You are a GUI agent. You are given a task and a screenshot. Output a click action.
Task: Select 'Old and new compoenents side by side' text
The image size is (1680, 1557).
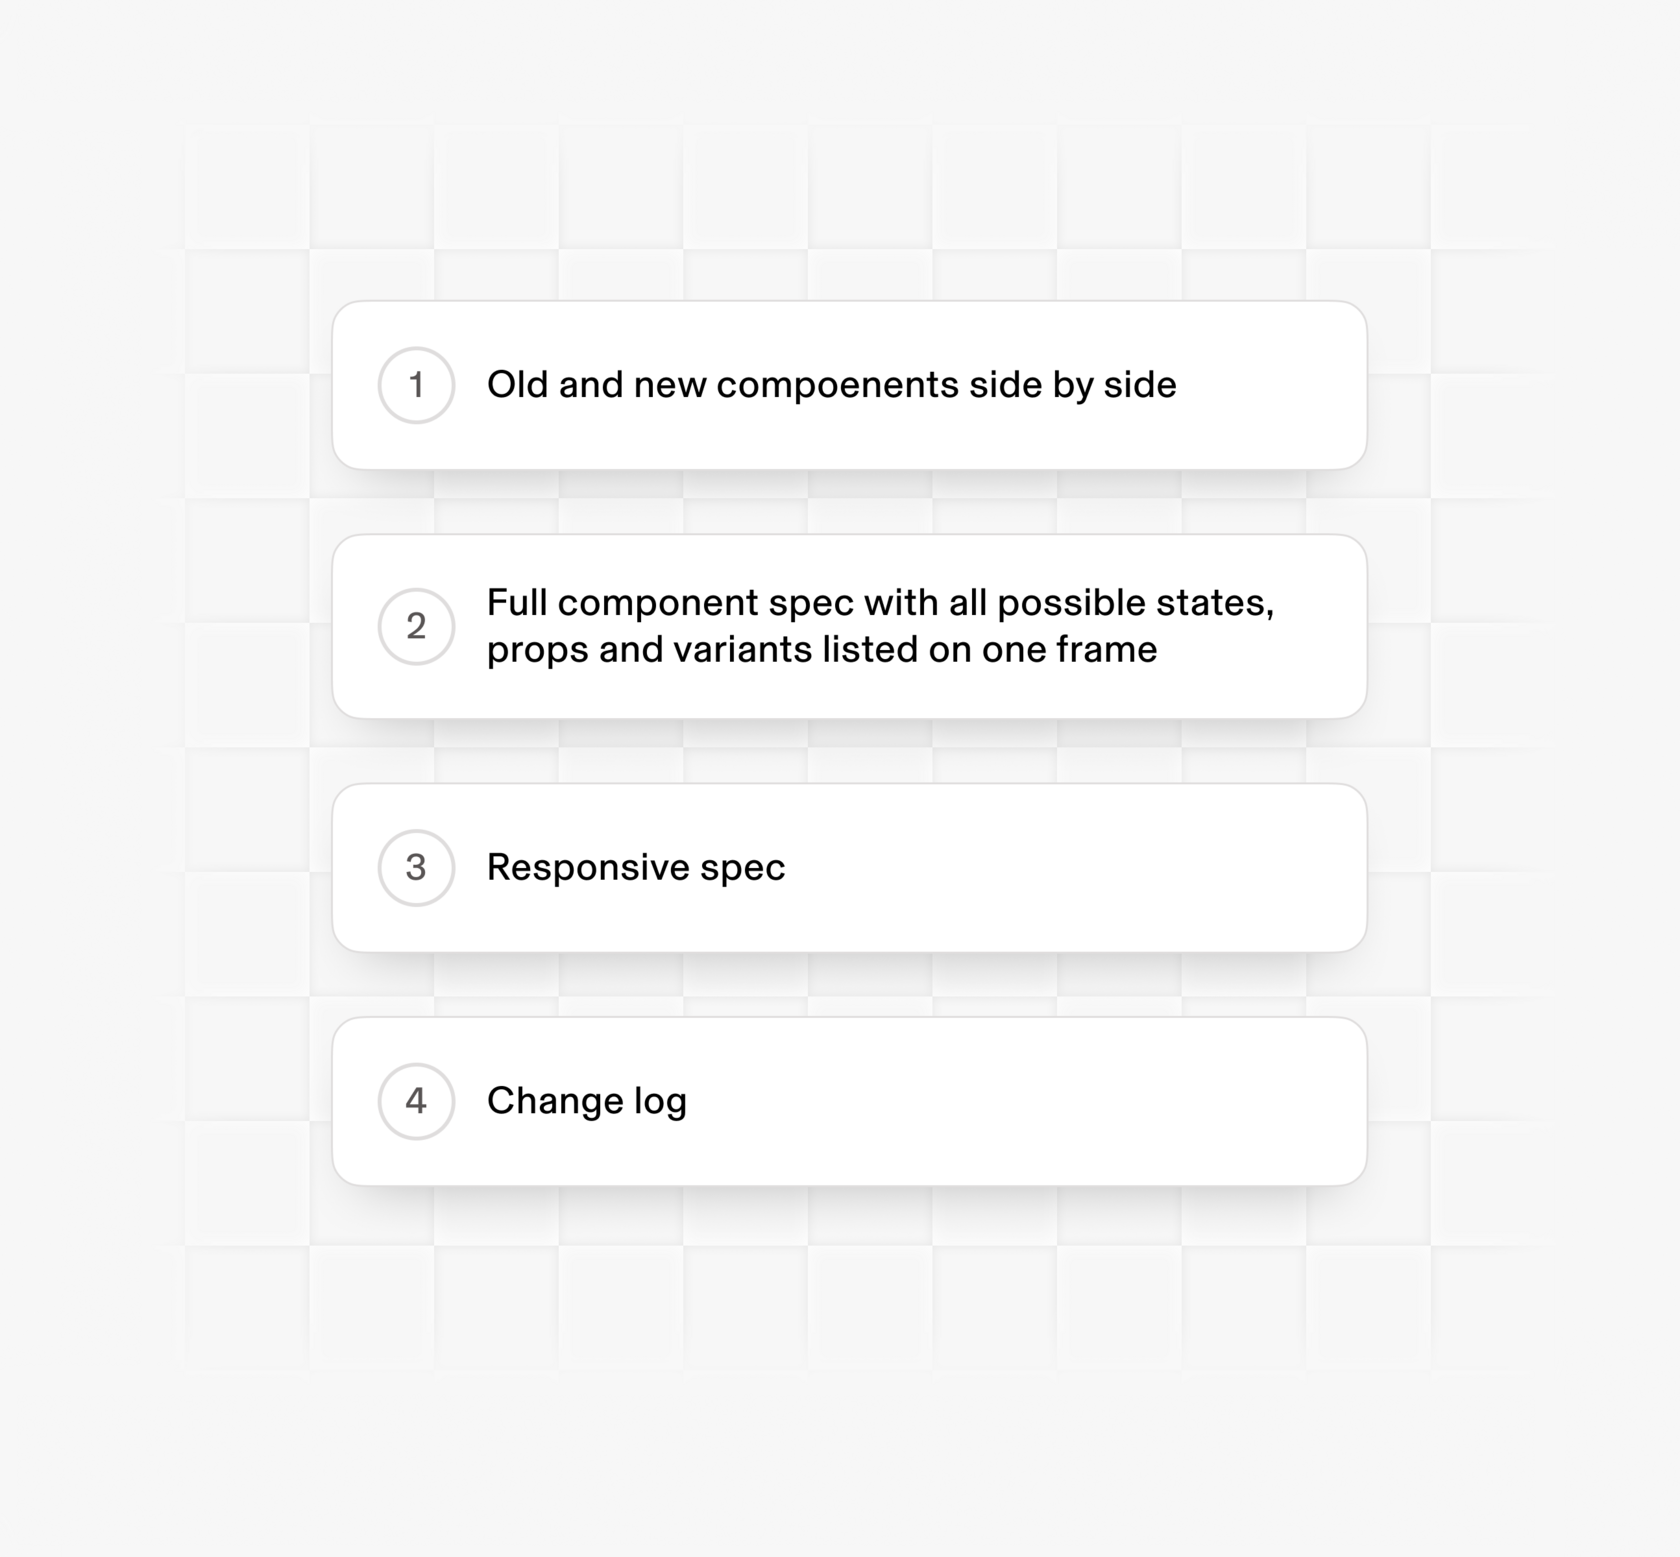(x=831, y=385)
